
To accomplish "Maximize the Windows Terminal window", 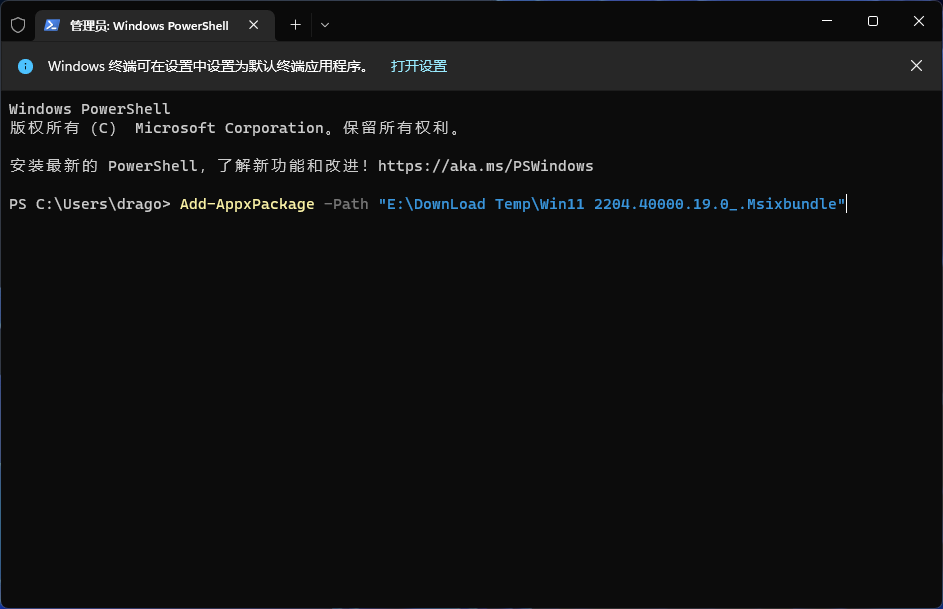I will point(872,20).
